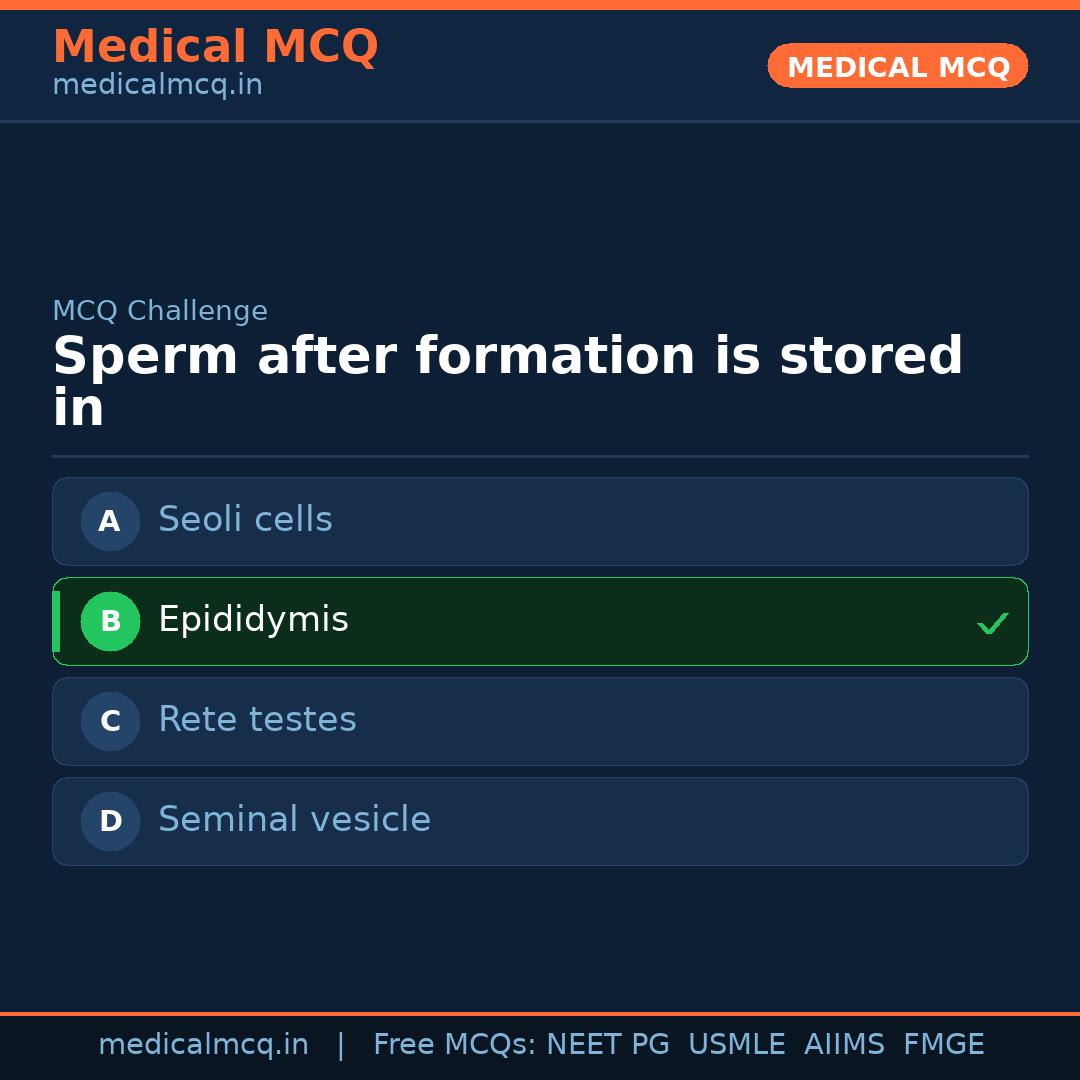Image resolution: width=1080 pixels, height=1080 pixels.
Task: Pick the Seminal vesicle answer
Action: tap(294, 820)
